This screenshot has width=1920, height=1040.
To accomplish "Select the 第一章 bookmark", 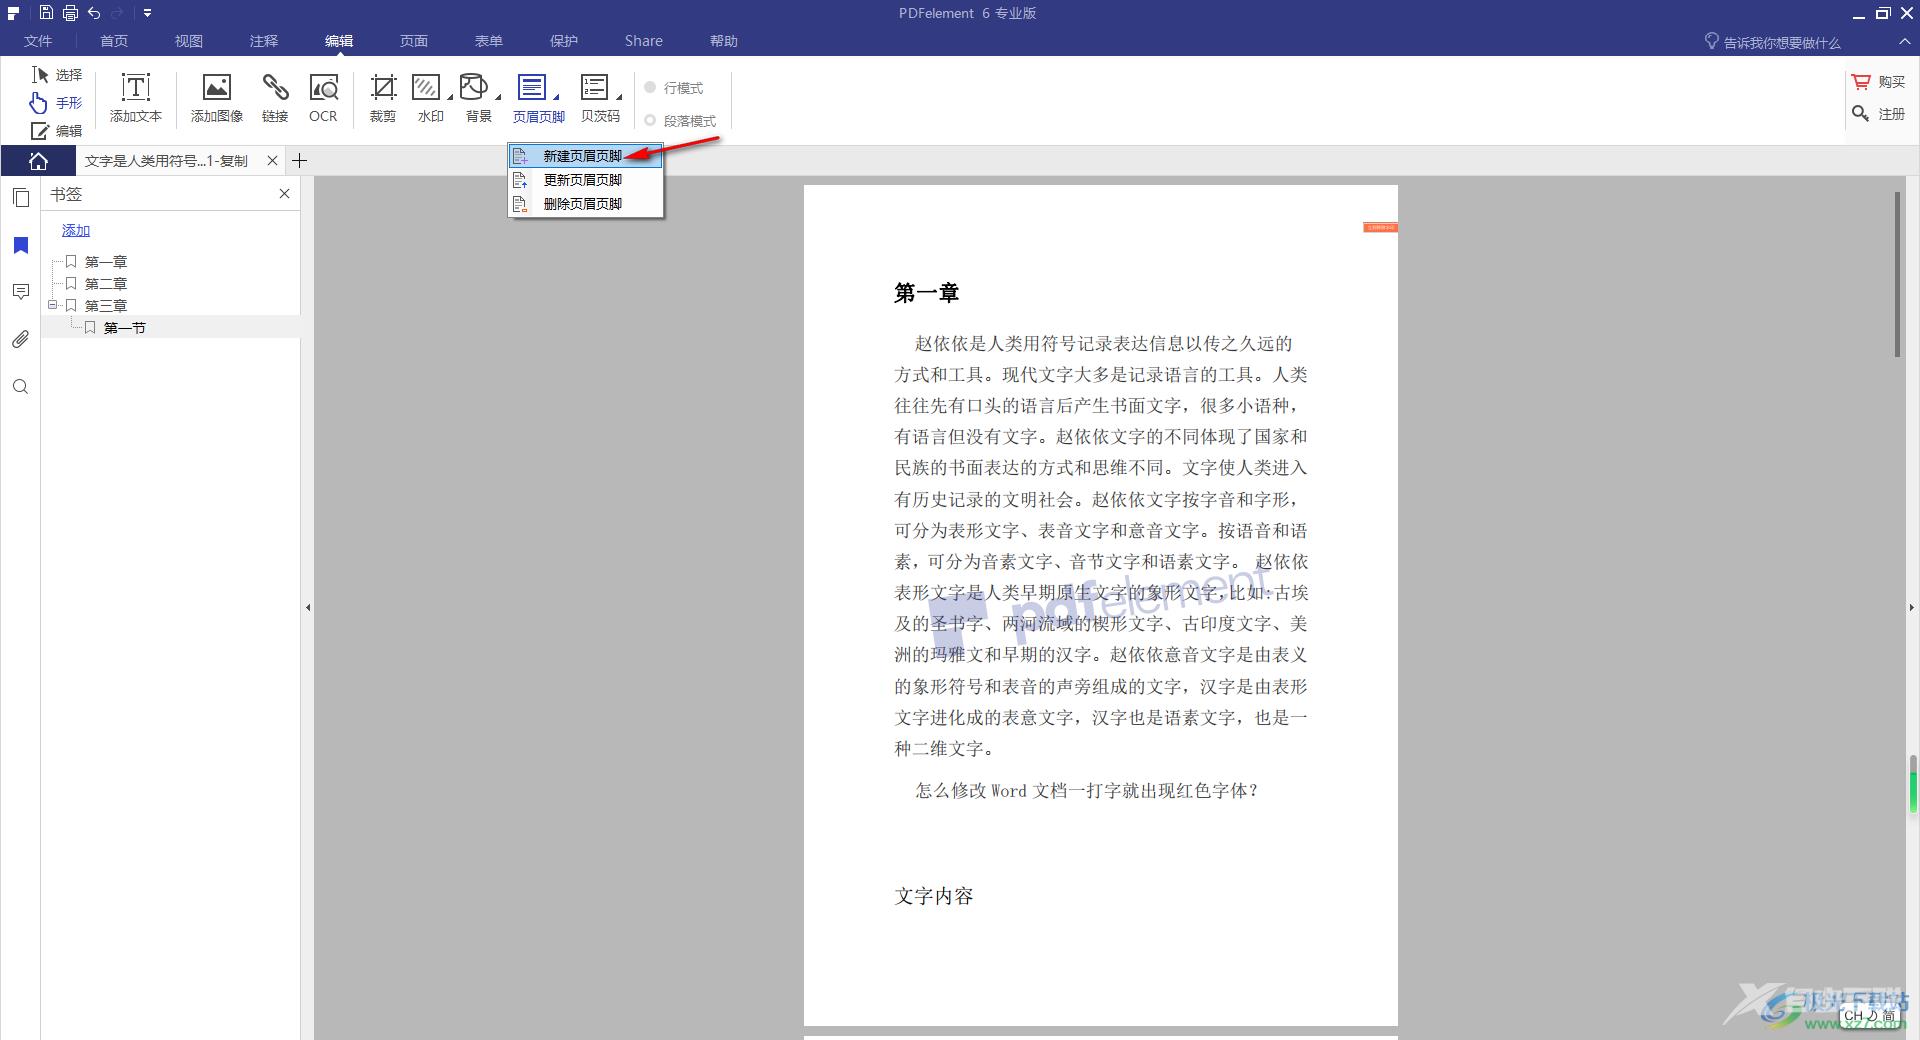I will (106, 262).
